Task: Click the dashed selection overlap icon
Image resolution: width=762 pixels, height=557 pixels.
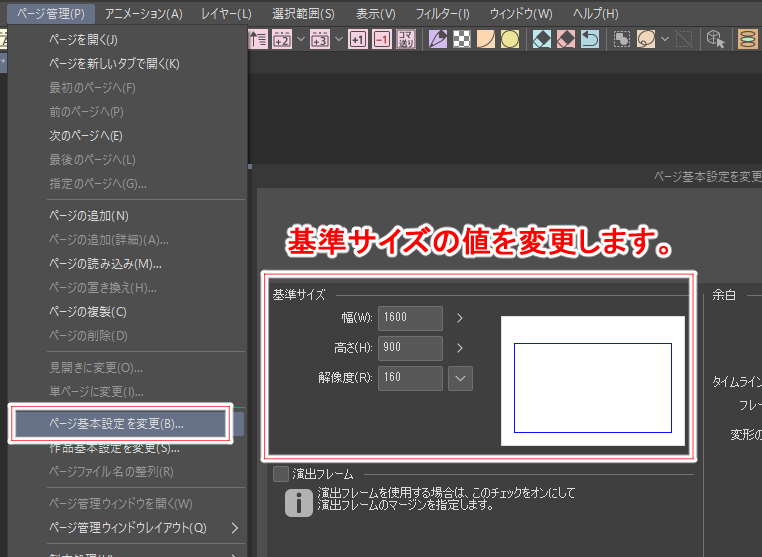Action: (622, 39)
